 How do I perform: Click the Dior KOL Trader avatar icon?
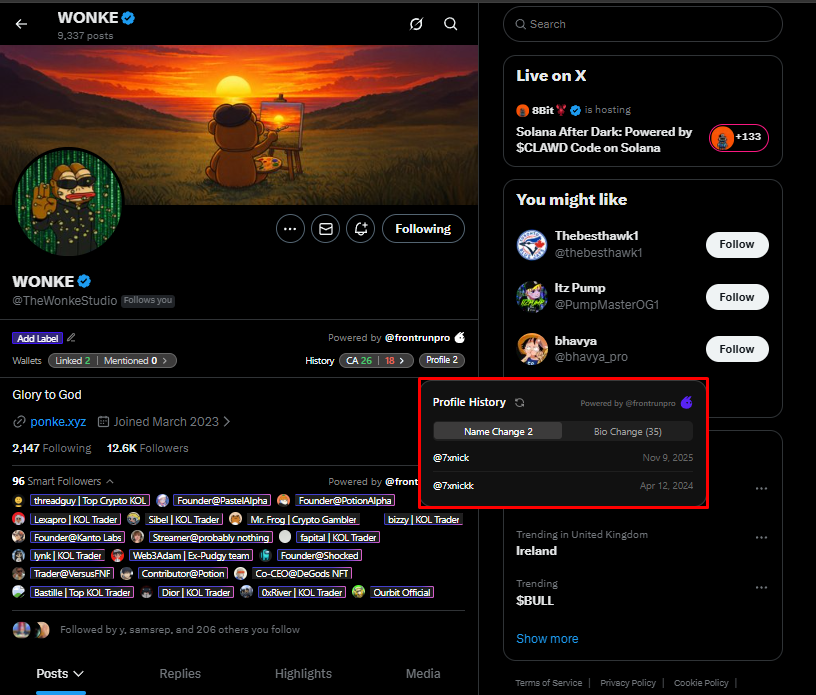(x=147, y=592)
